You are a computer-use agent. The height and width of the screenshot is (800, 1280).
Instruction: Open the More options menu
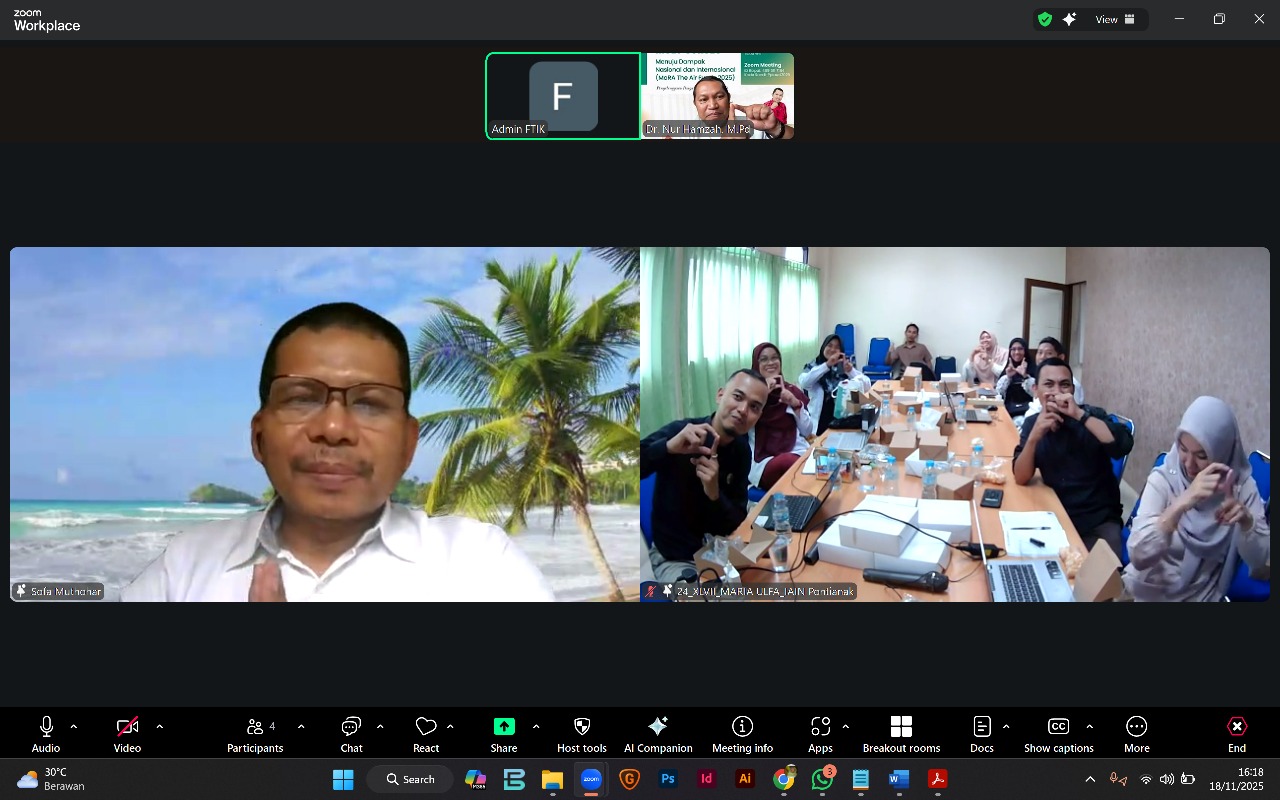1136,733
